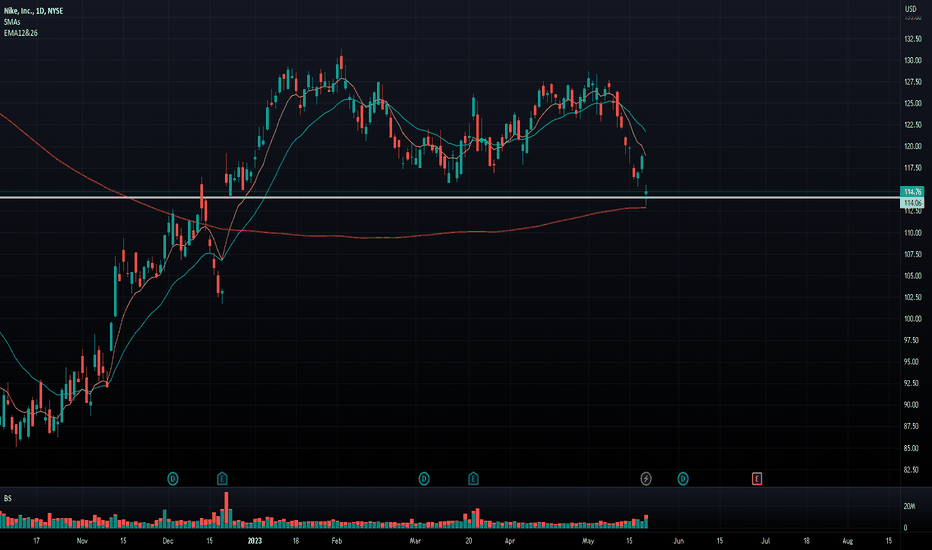932x550 pixels.
Task: Click the Aug label on time axis
Action: [x=848, y=540]
